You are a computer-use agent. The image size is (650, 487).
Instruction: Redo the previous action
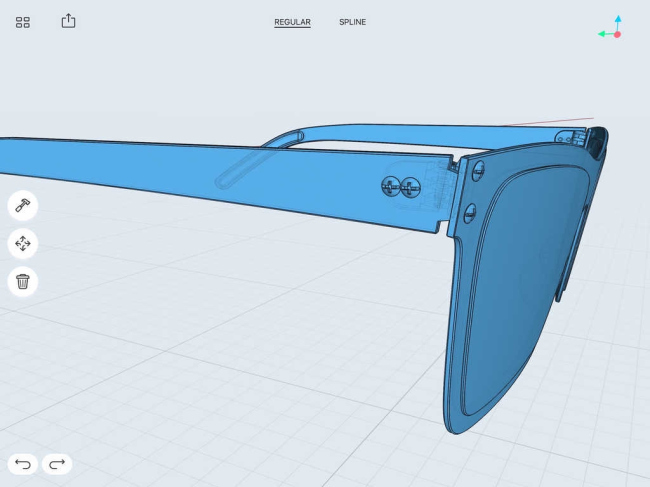[x=57, y=464]
